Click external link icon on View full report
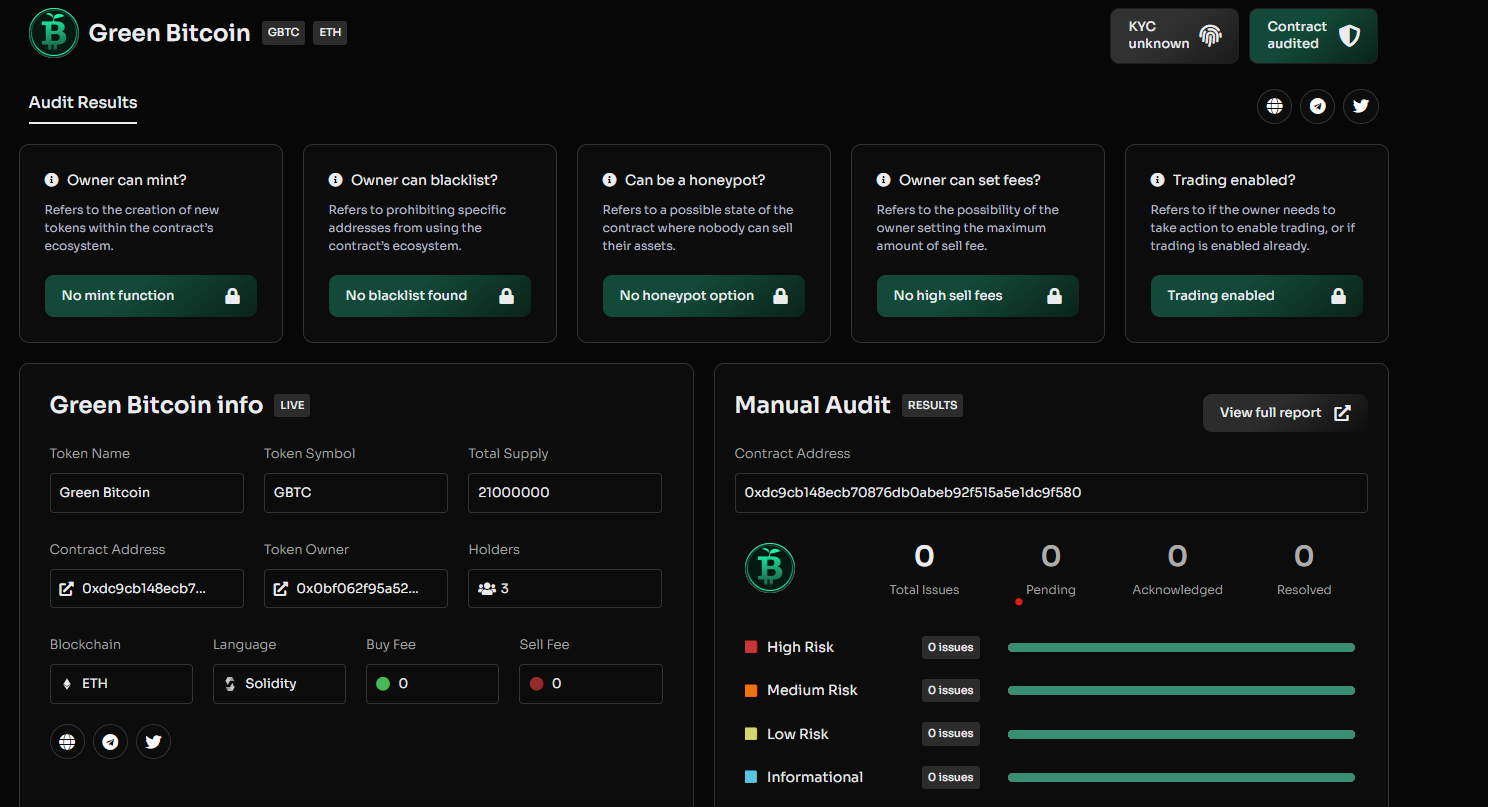This screenshot has width=1488, height=807. pyautogui.click(x=1343, y=413)
